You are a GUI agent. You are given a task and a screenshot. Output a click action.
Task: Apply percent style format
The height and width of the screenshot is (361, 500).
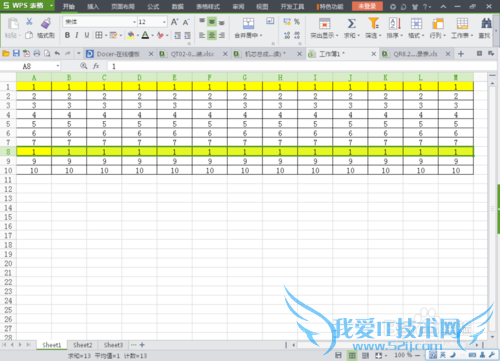(297, 22)
